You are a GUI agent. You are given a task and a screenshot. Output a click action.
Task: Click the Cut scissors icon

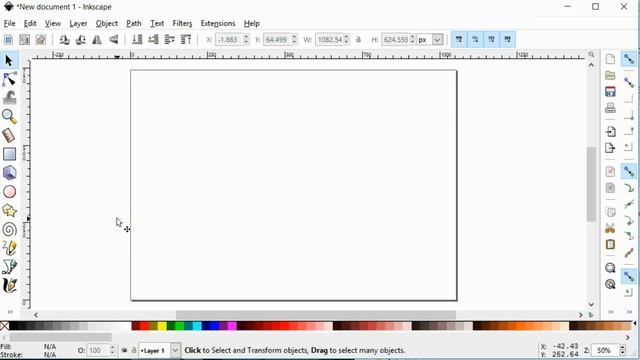click(610, 228)
